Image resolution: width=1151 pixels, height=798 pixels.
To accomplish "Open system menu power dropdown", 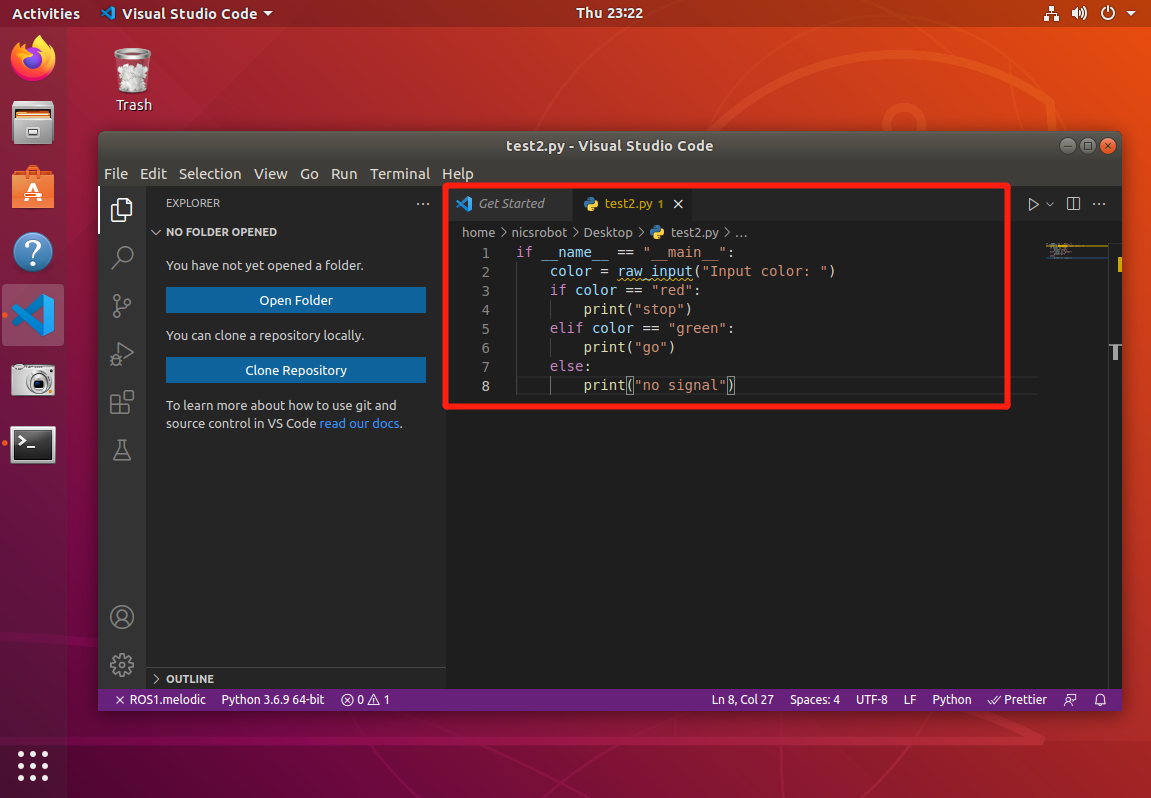I will (1117, 13).
